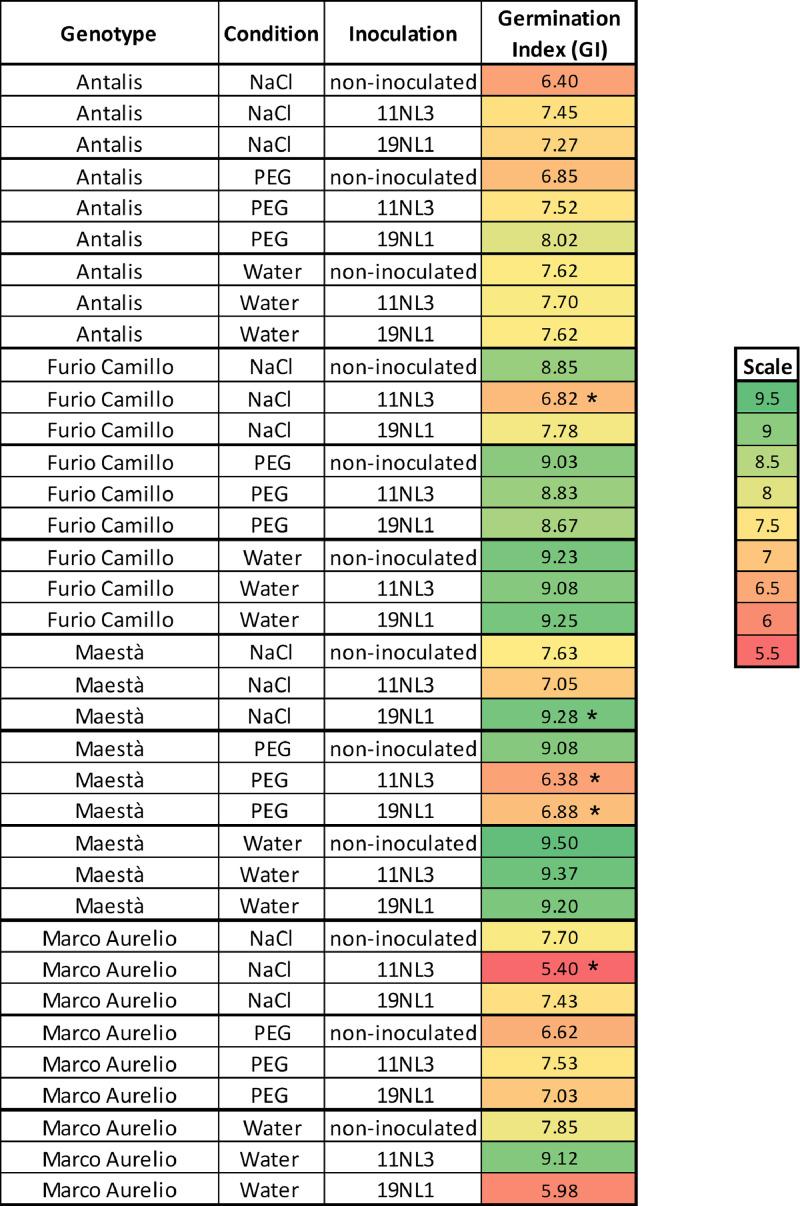Click the Scale legend header
The width and height of the screenshot is (800, 1206).
(x=767, y=367)
